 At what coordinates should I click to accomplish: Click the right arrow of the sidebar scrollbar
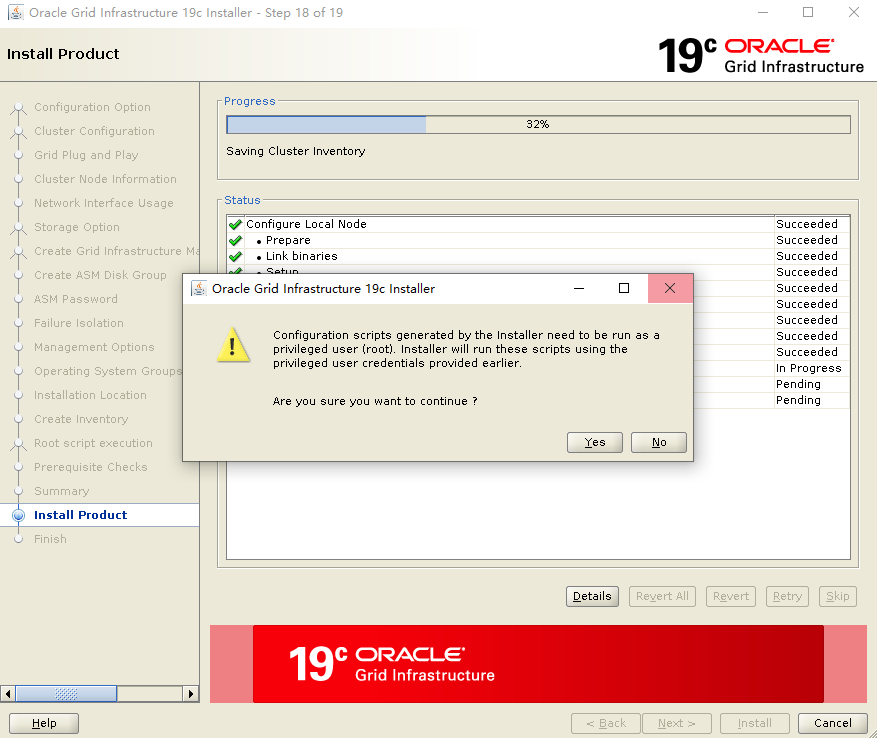191,693
